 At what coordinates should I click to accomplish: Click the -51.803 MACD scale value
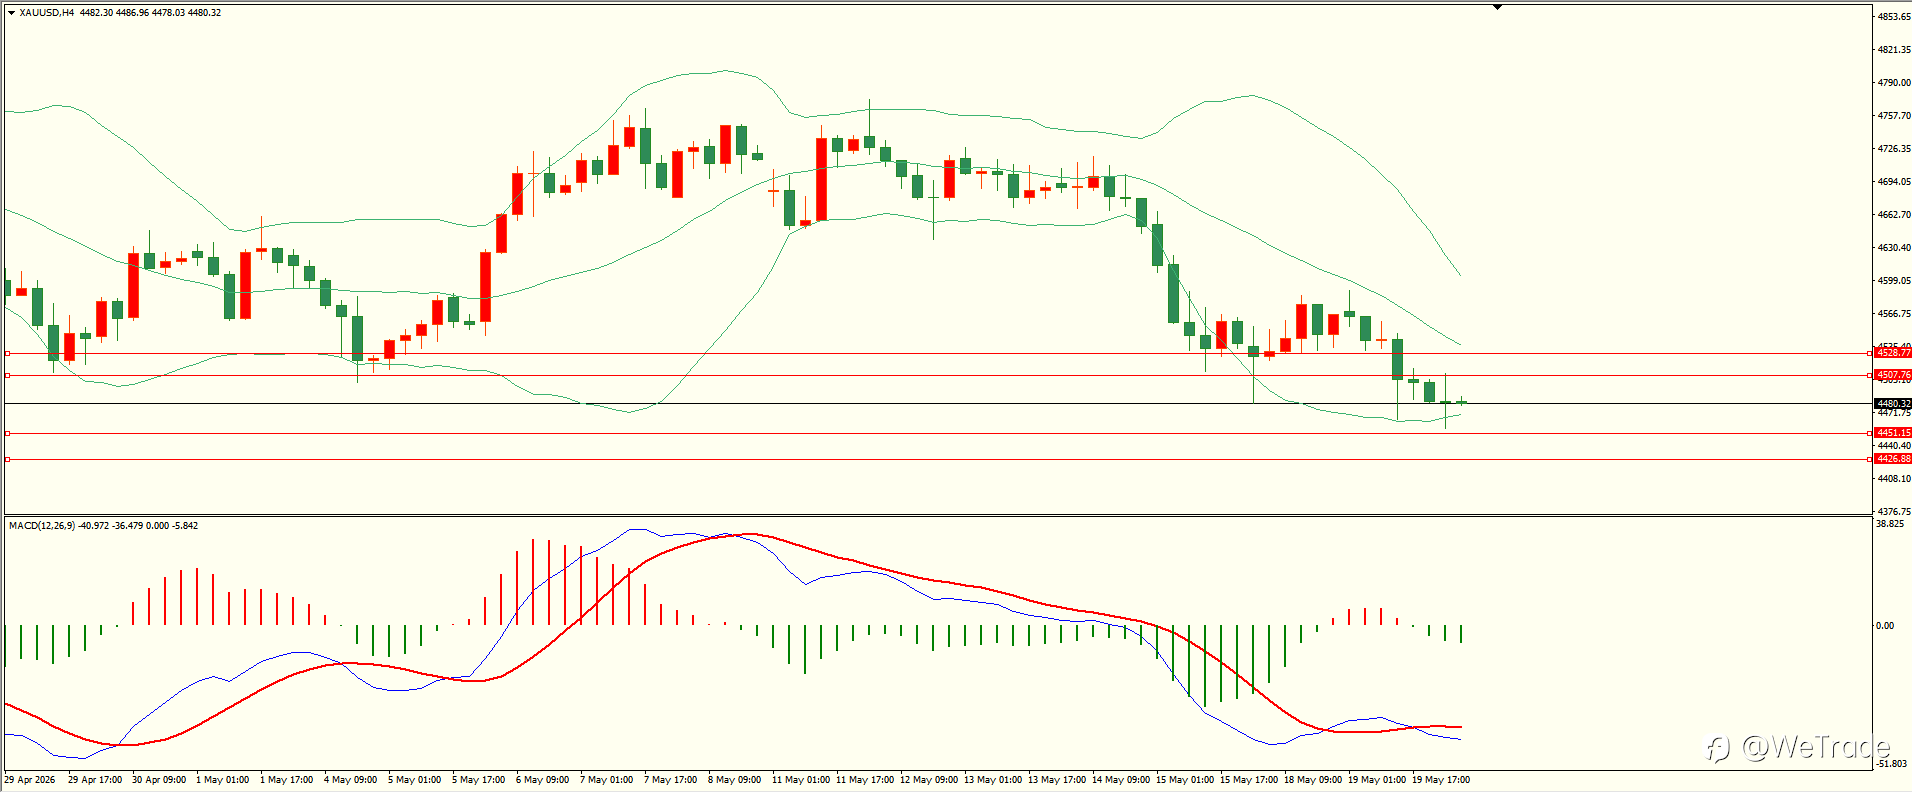(x=1892, y=764)
